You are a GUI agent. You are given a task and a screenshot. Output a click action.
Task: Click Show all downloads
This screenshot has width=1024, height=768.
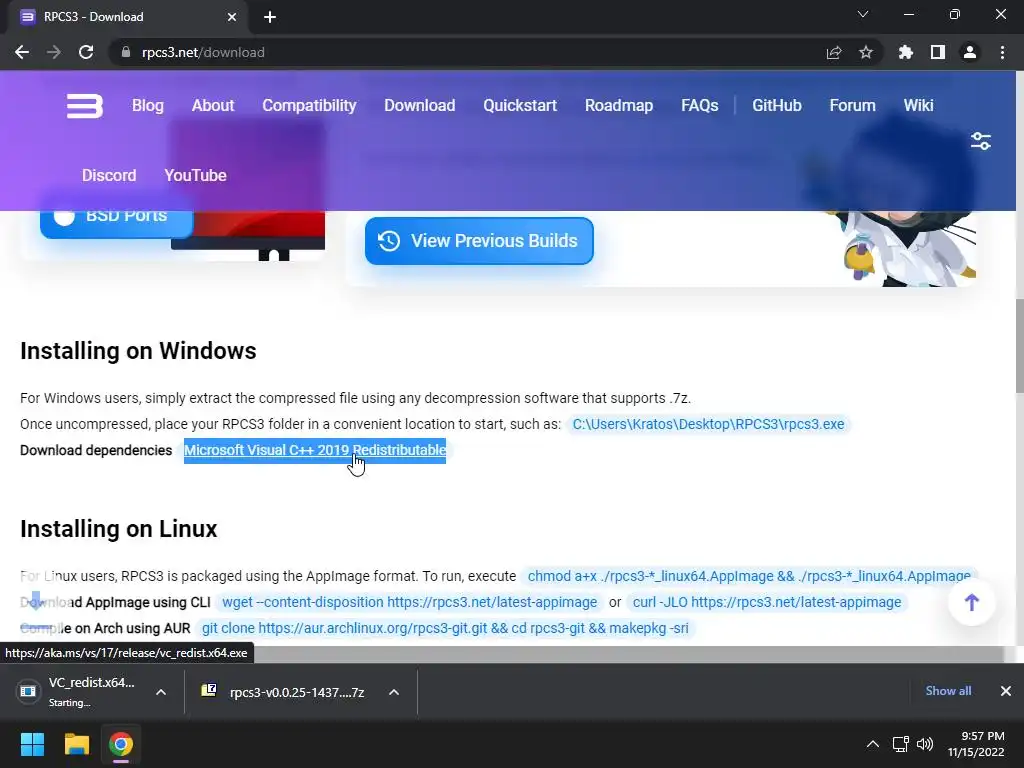tap(948, 691)
